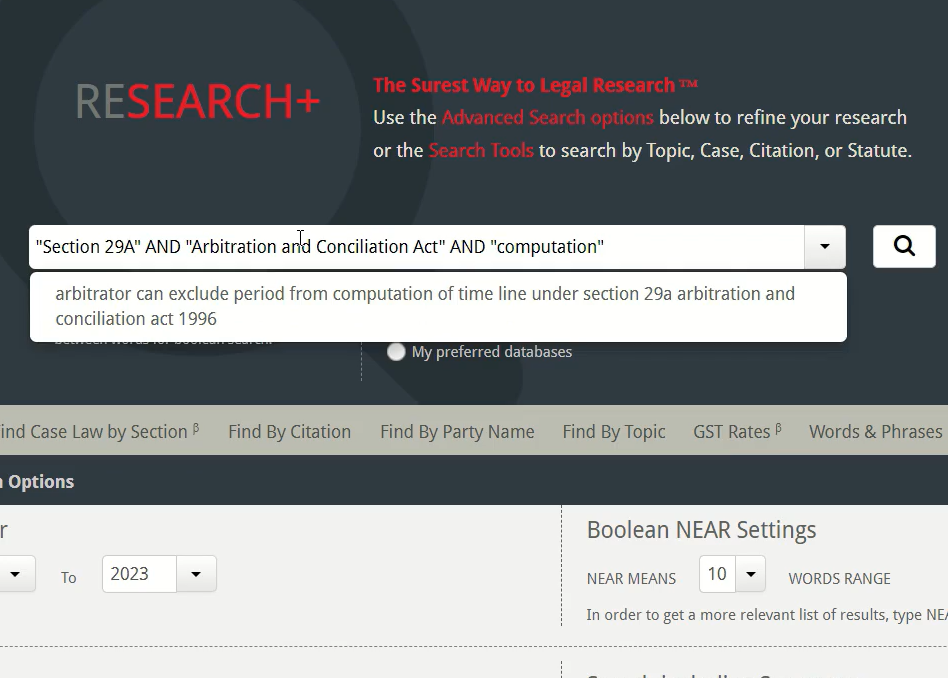Click the RESEARCH+ logo
This screenshot has width=948, height=678.
coord(197,101)
